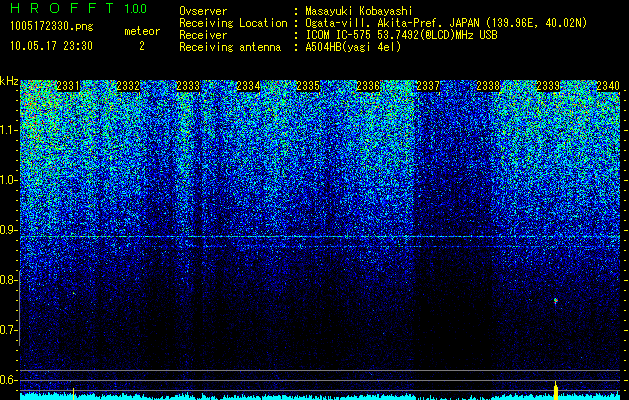Click the observer name Masayuki Kobayashi
Screen dimensions: 629x400
[x=359, y=12]
